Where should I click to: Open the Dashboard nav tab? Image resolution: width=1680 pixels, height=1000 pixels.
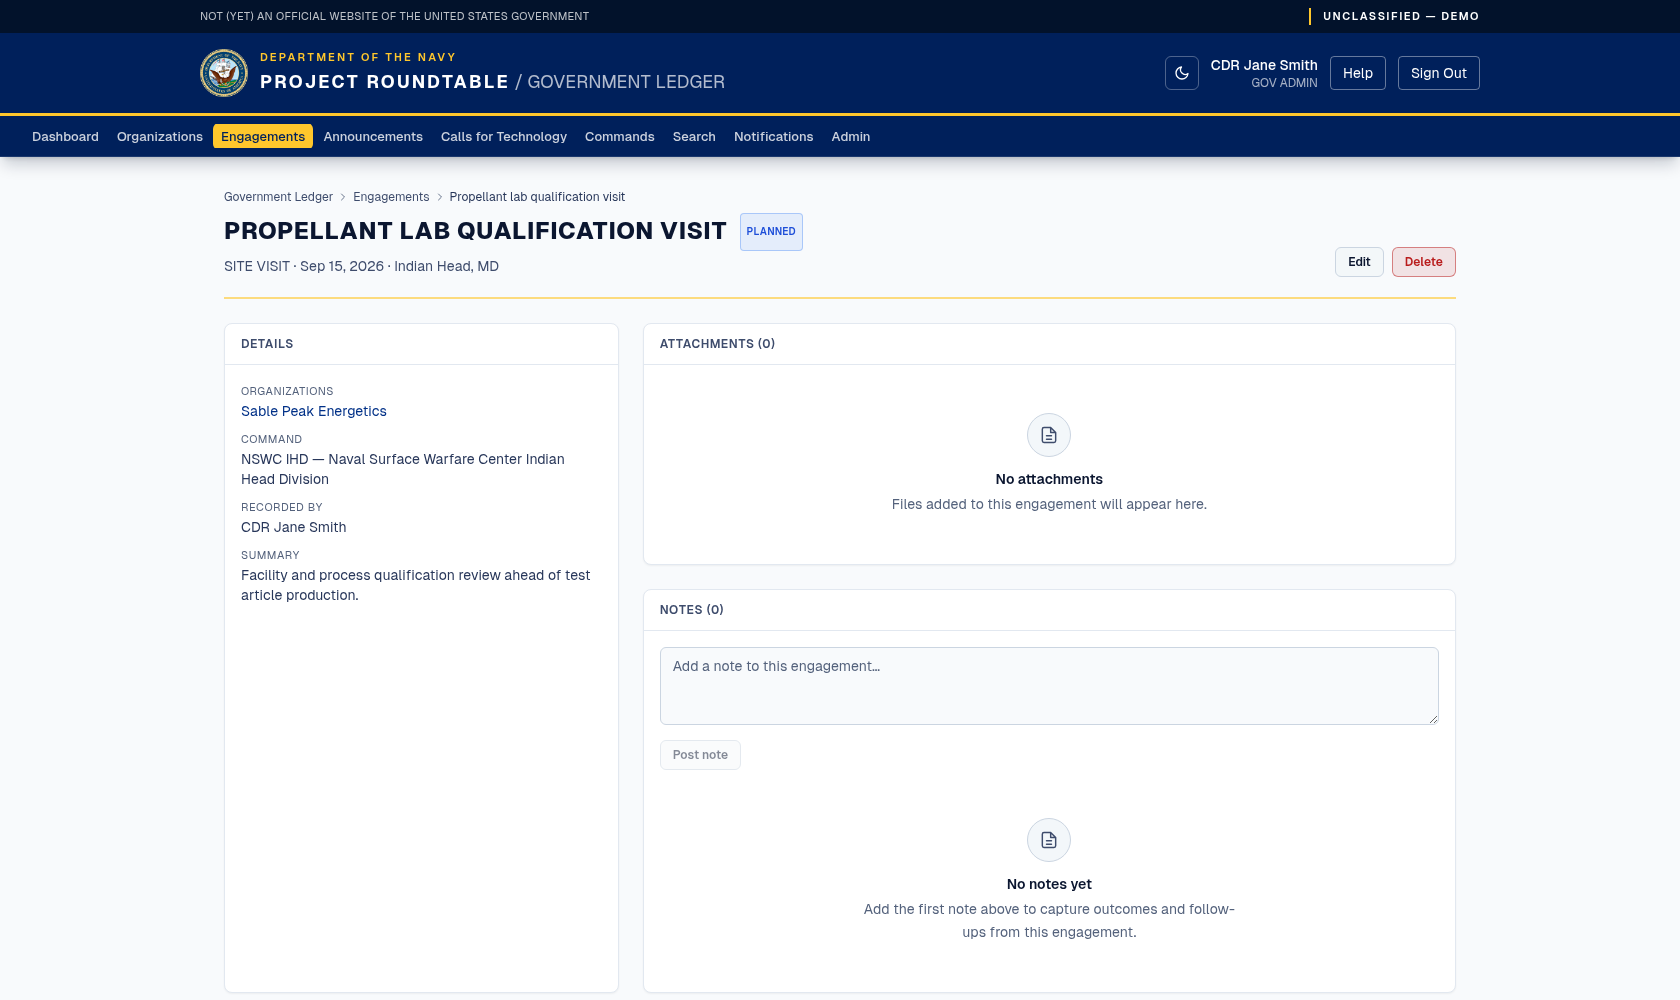(x=65, y=137)
